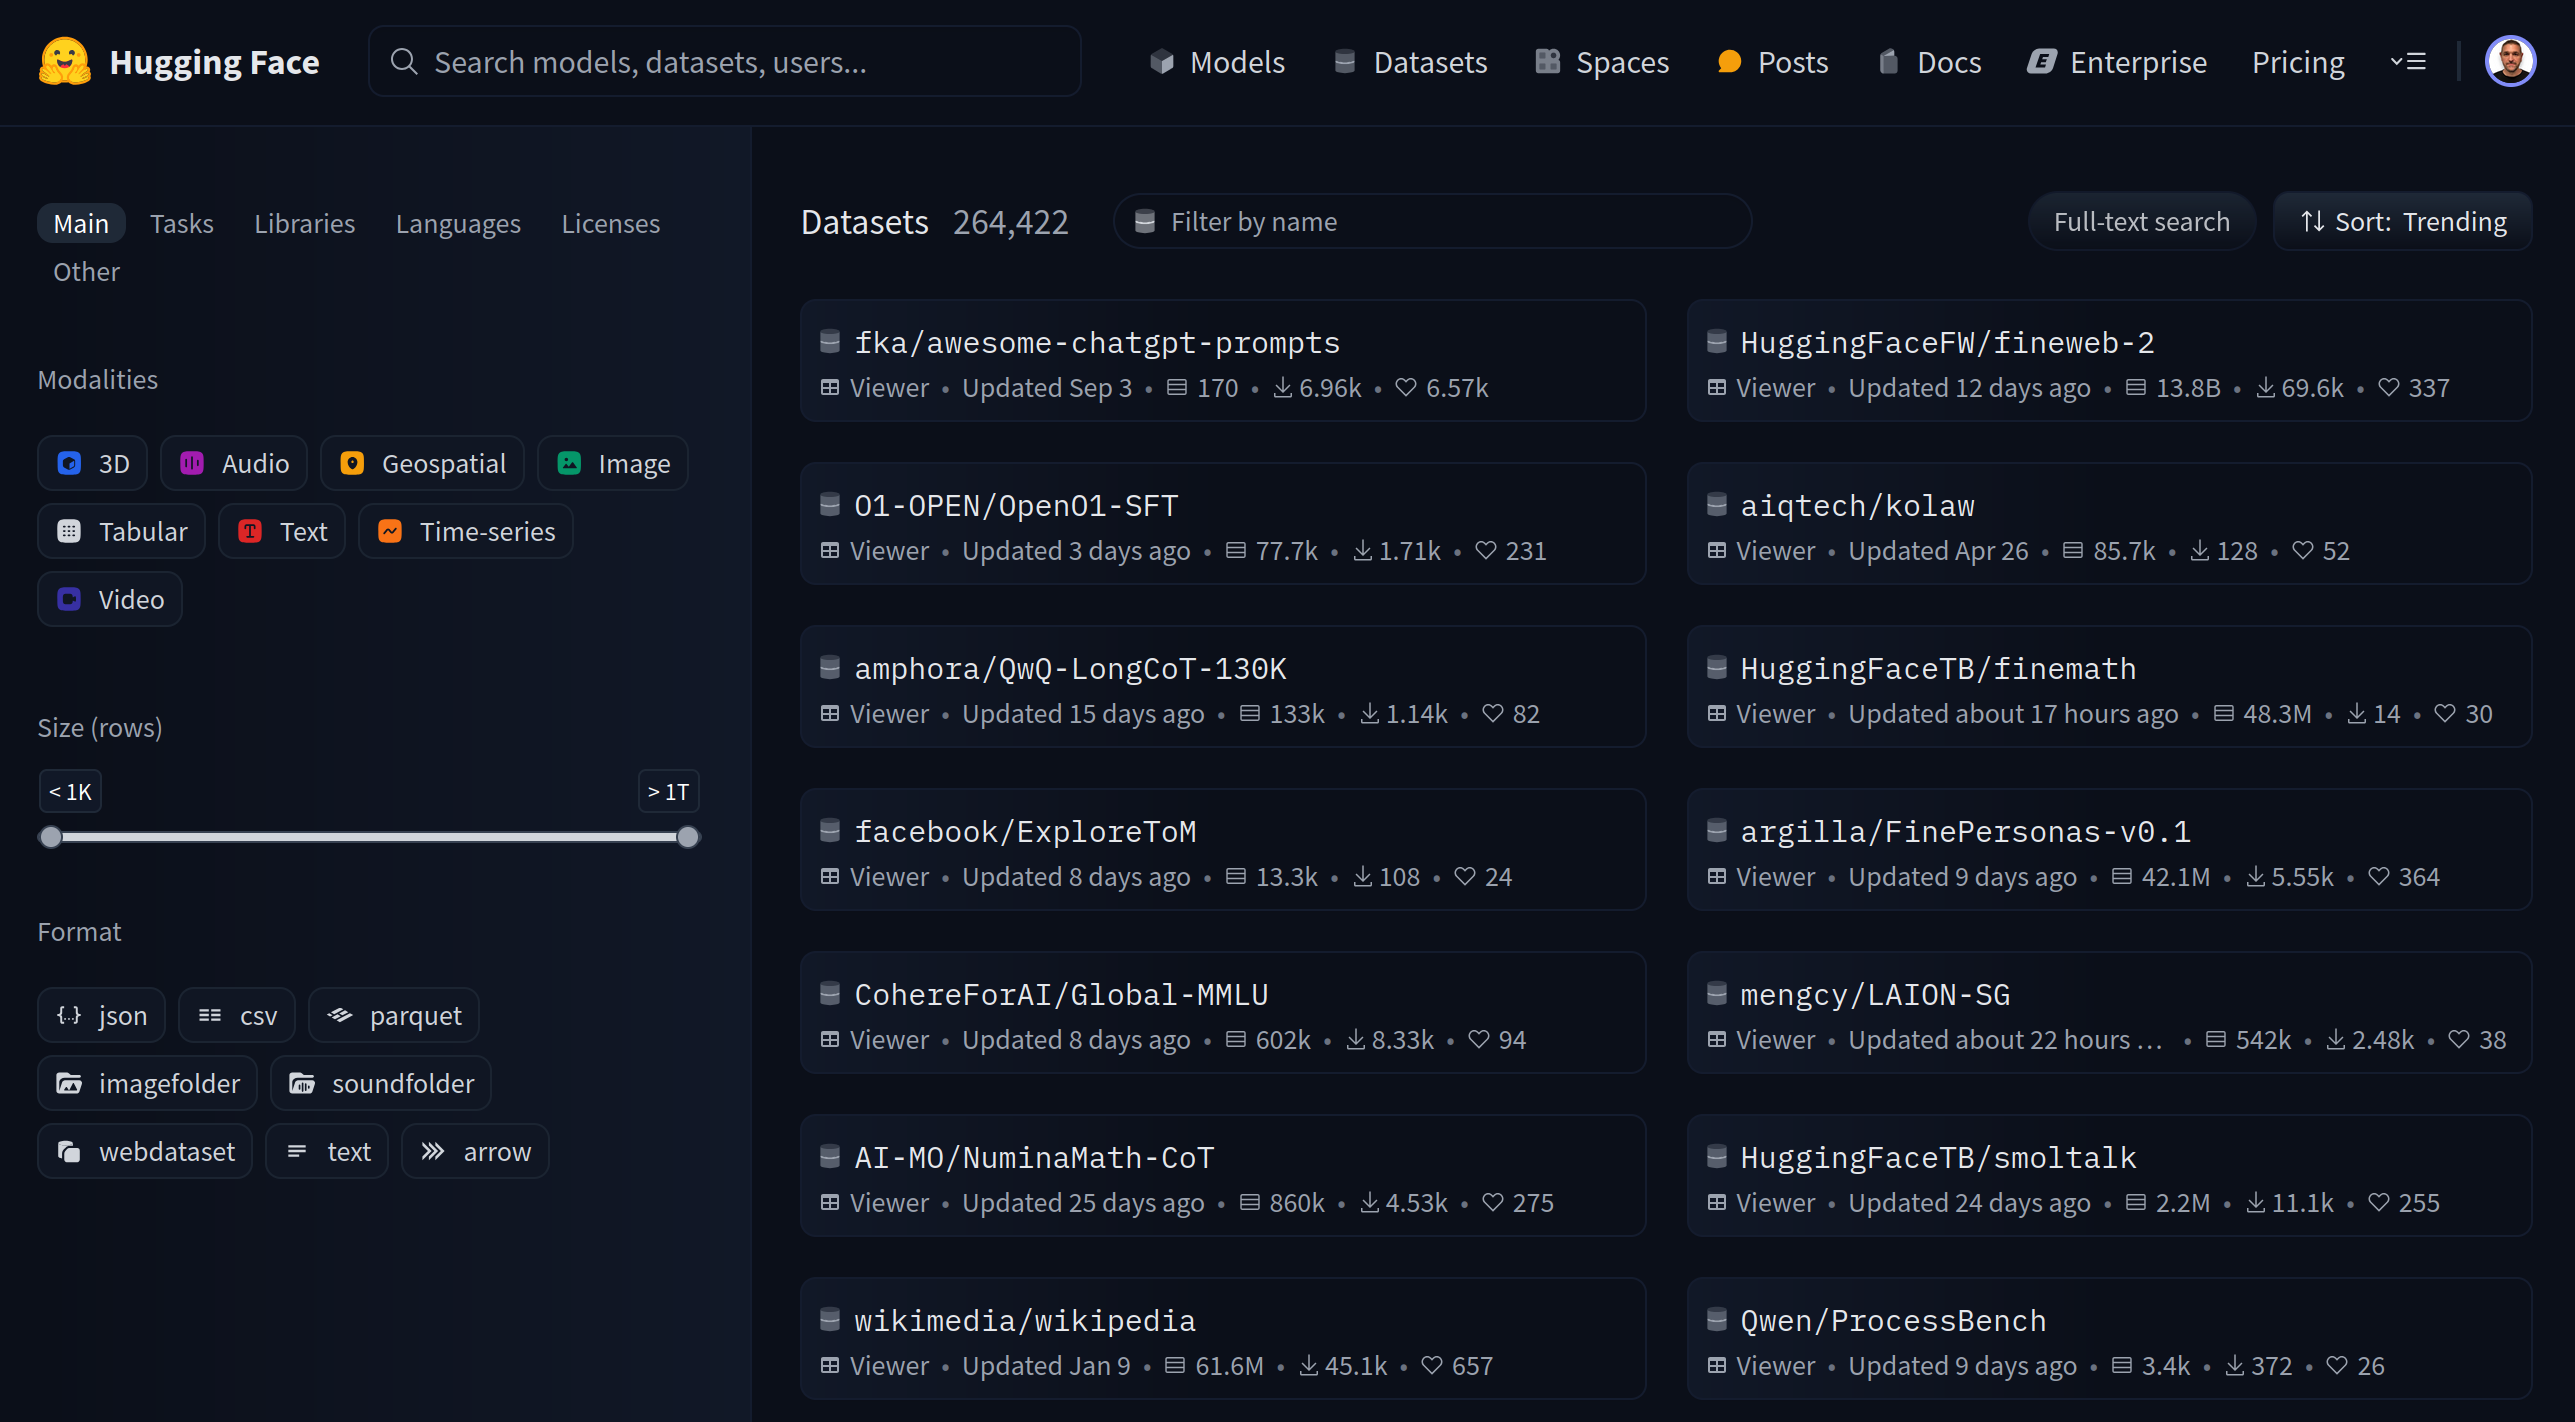The width and height of the screenshot is (2575, 1422).
Task: Click the Full-text search button
Action: (x=2141, y=221)
